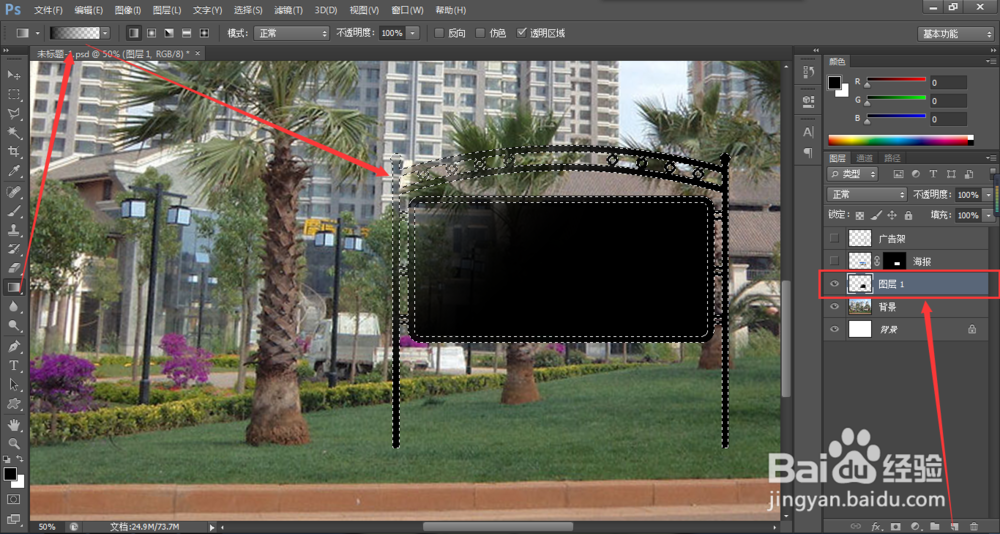Screen dimensions: 1000x534
Task: Open the tool preset picker arrow
Action: [38, 33]
